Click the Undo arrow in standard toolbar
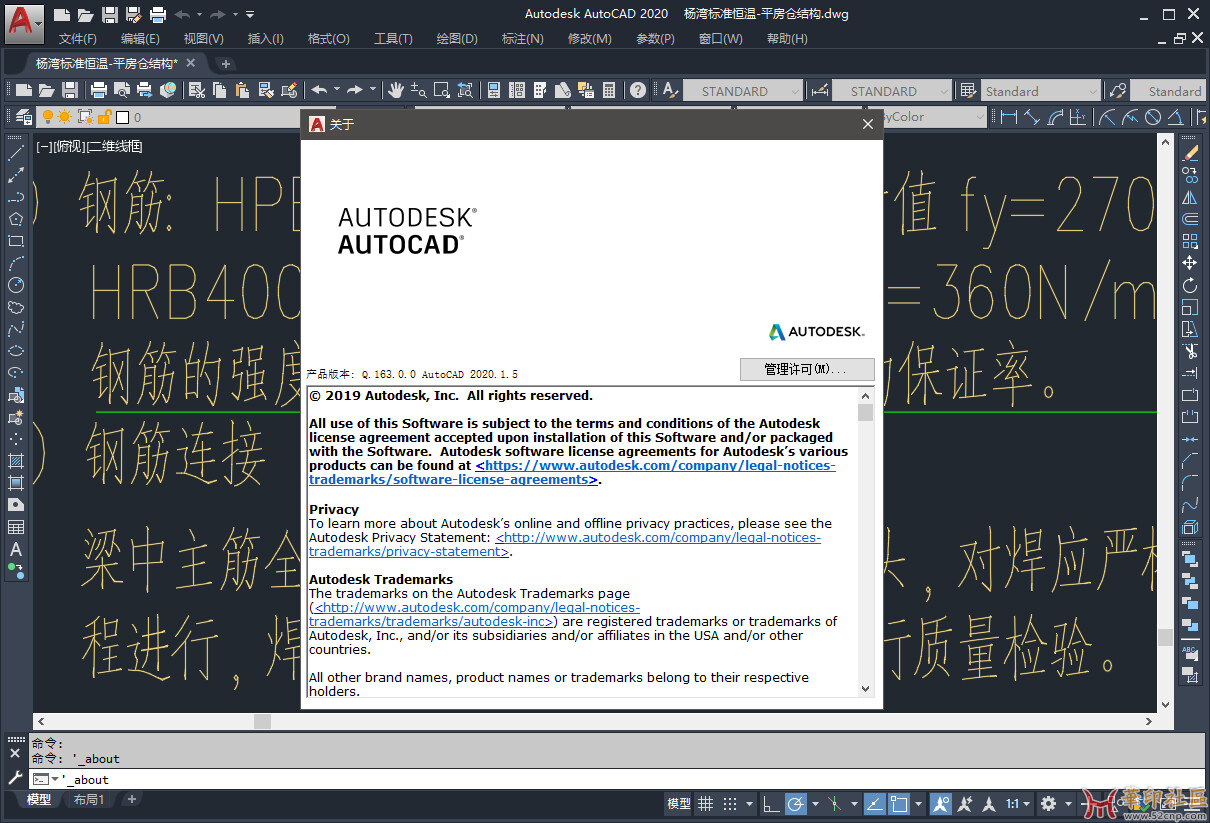Screen dimensions: 1210x823 (x=320, y=90)
